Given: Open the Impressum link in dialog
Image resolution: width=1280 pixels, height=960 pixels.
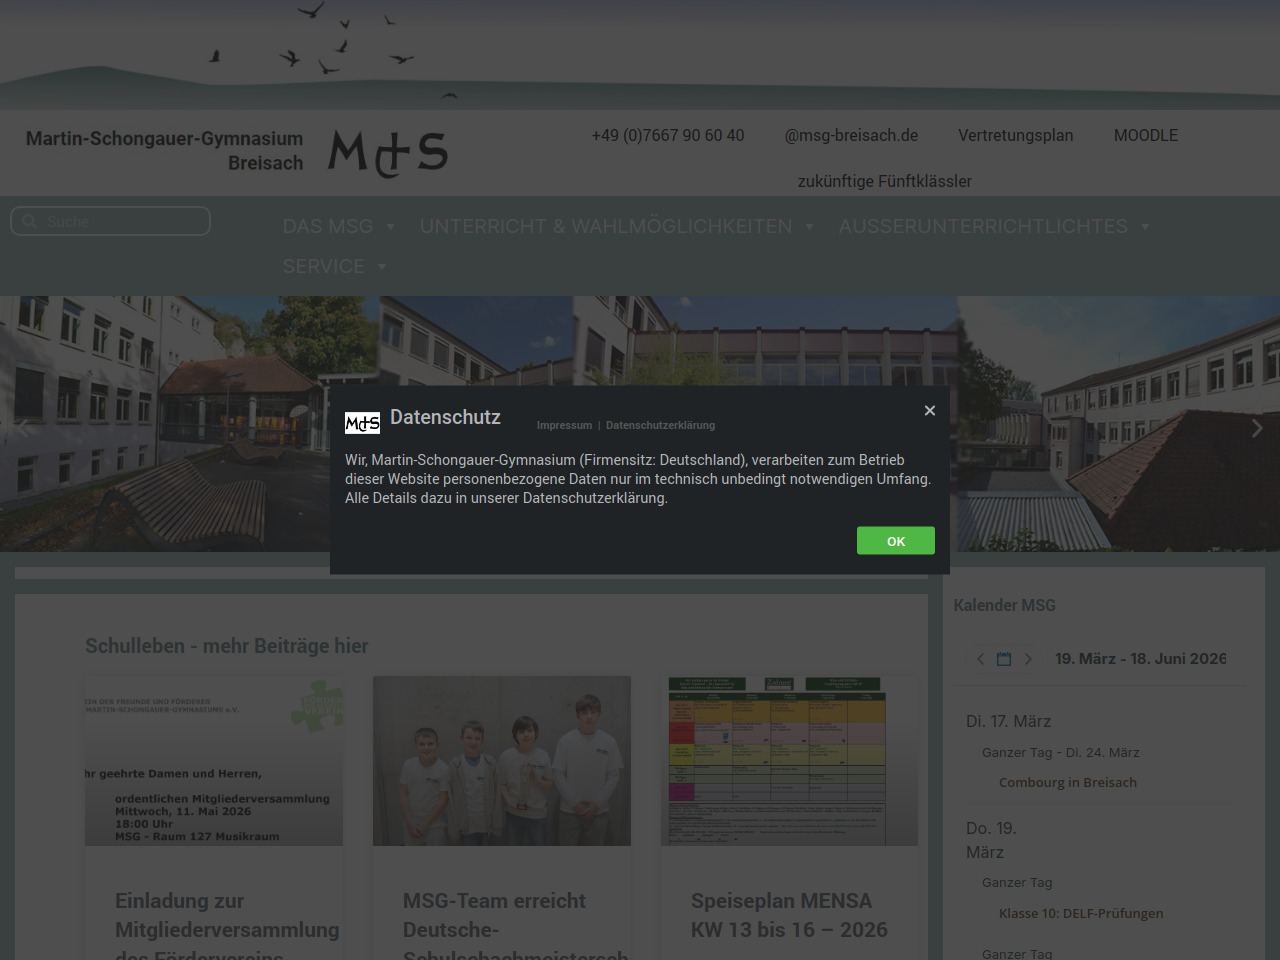Looking at the screenshot, I should click(x=564, y=426).
